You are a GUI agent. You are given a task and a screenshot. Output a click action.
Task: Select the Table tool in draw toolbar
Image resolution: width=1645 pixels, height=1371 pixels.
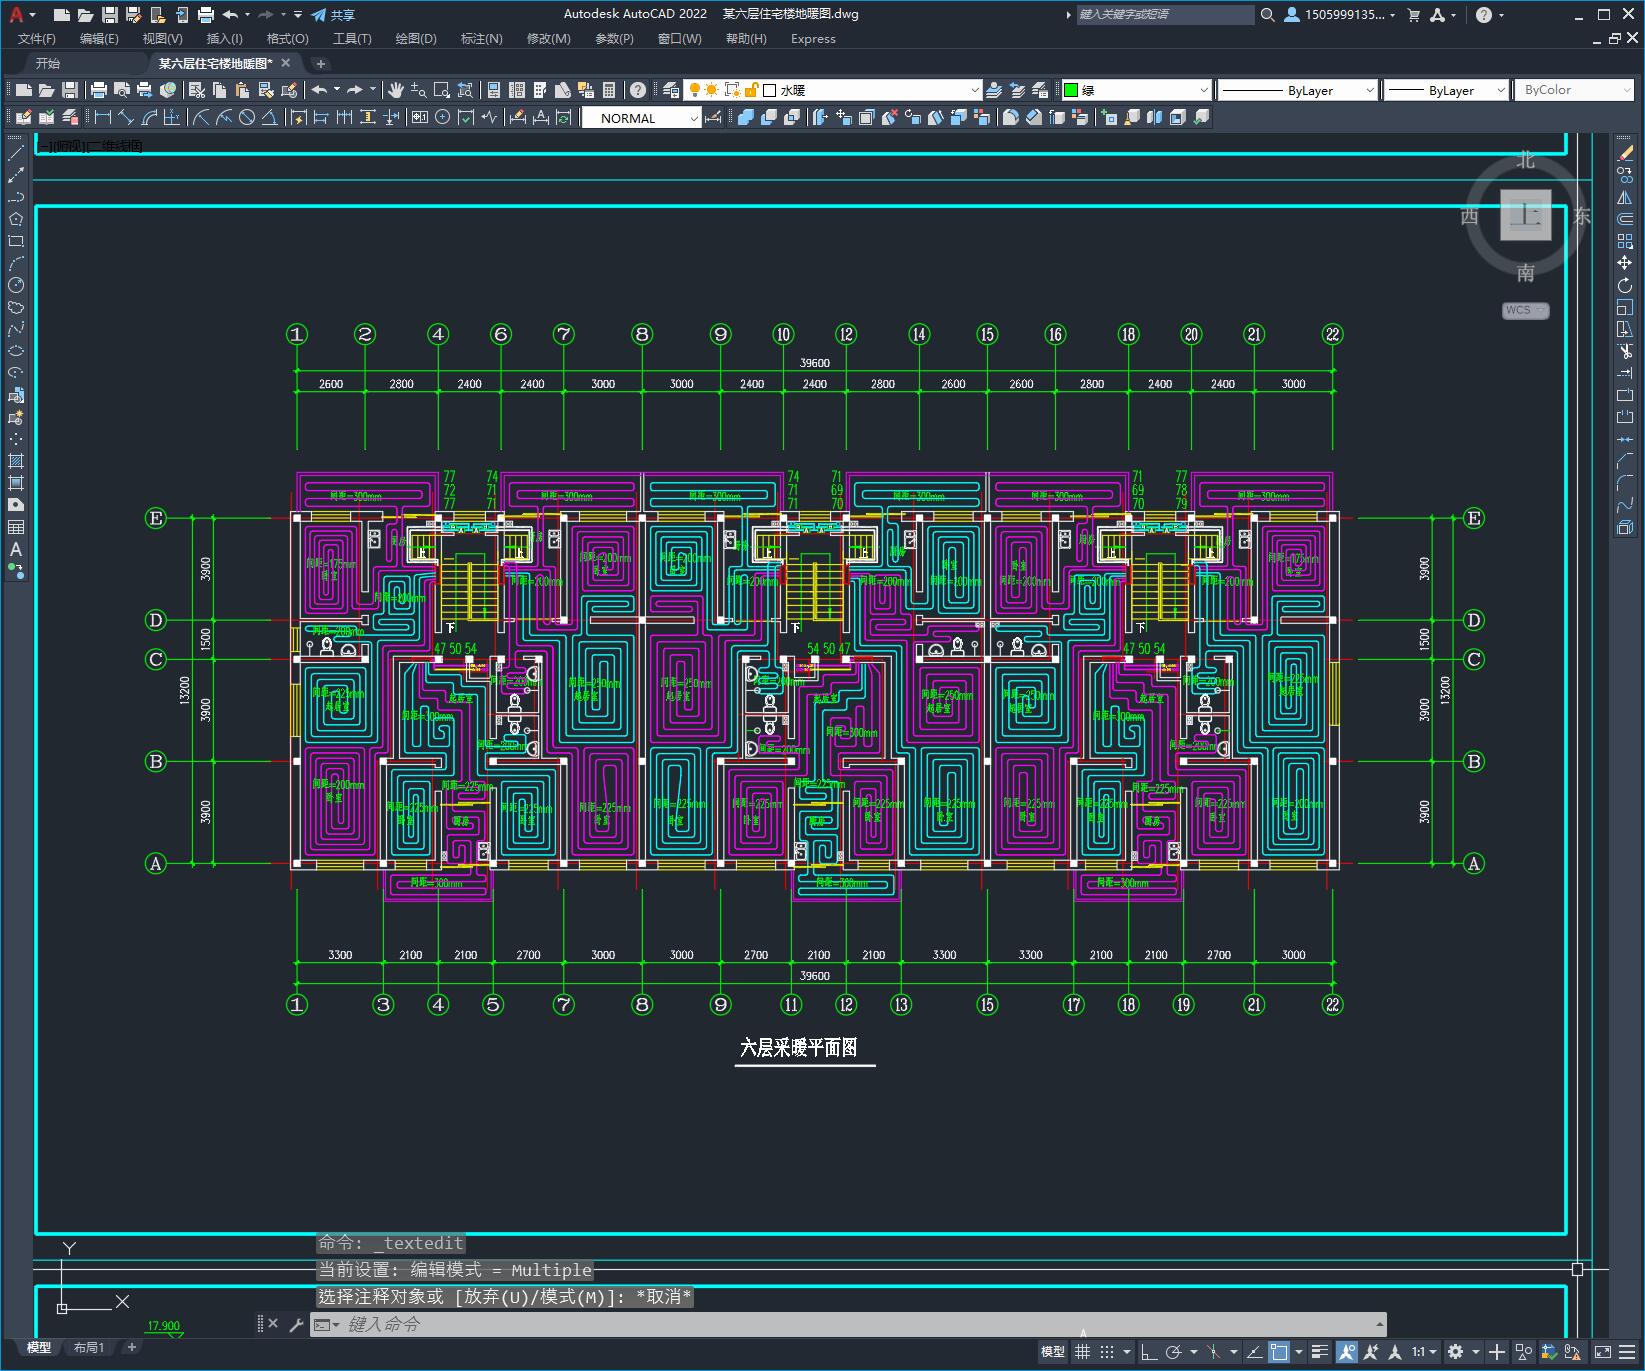coord(15,527)
